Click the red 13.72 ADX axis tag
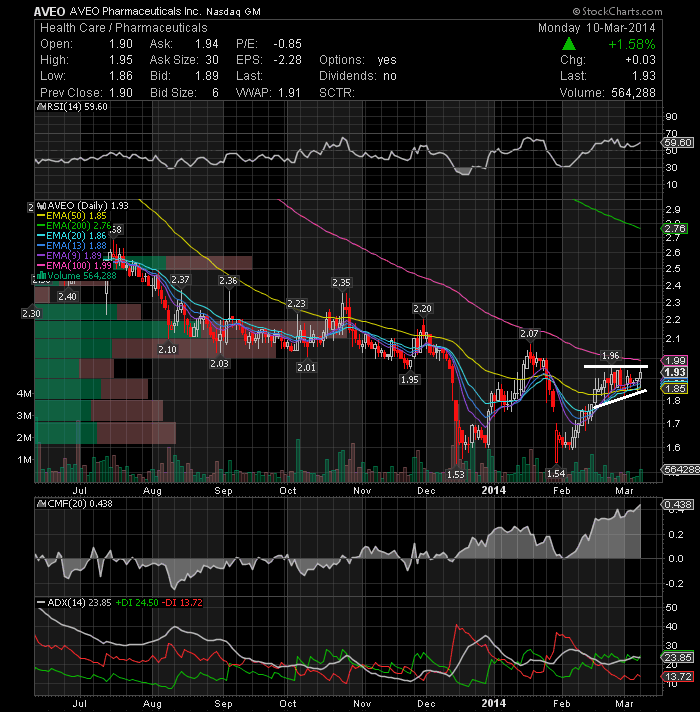Screen dimensions: 700x712 coord(677,677)
